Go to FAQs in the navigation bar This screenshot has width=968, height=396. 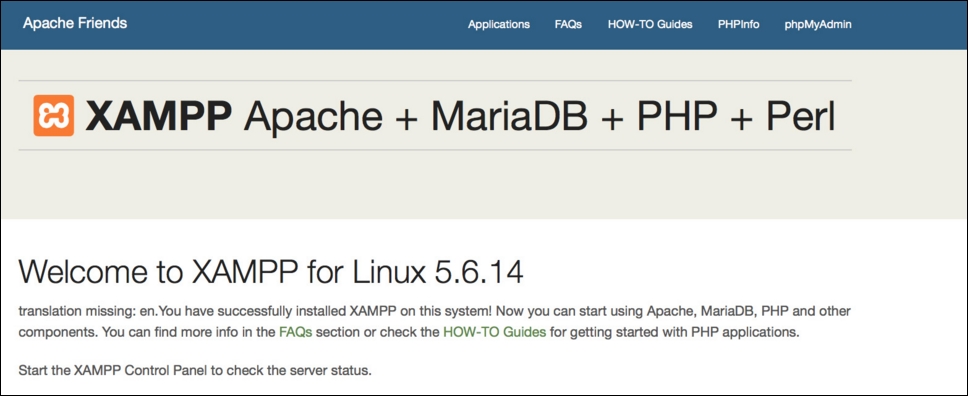coord(568,25)
